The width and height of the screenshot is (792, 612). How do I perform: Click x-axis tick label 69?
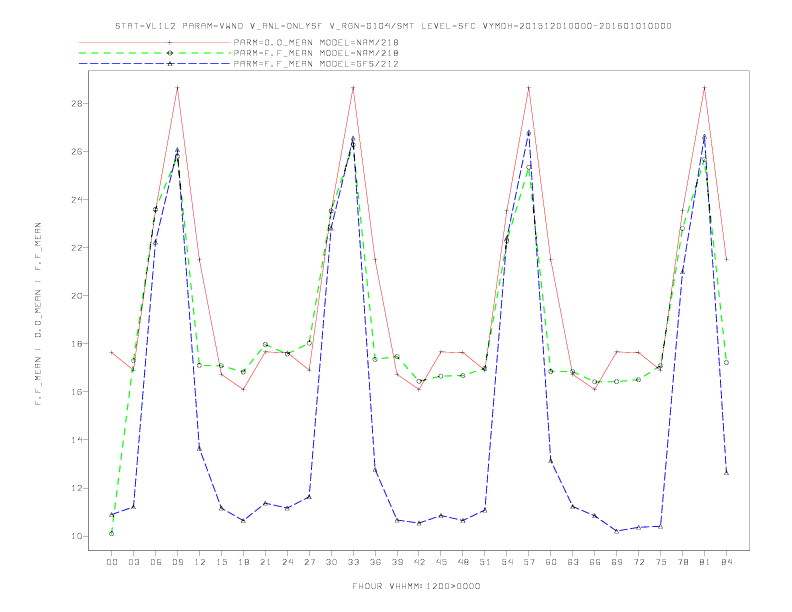coord(616,562)
